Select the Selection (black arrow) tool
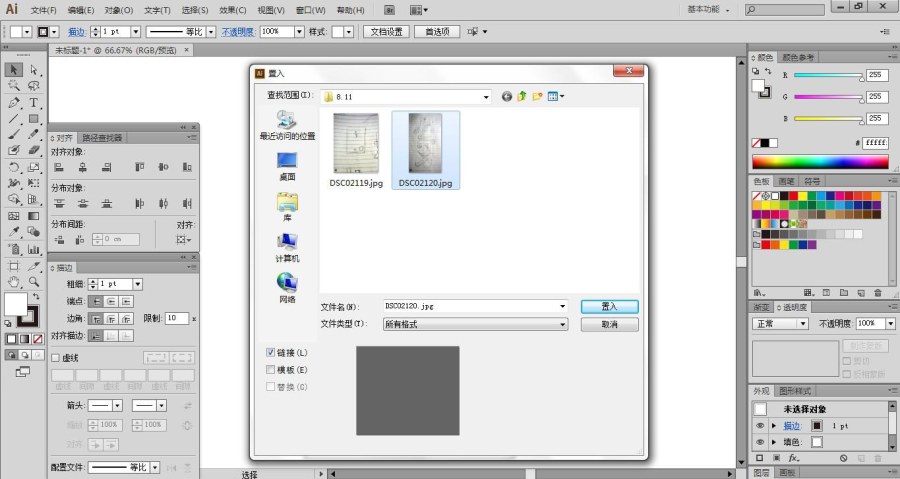This screenshot has width=900, height=479. (x=14, y=69)
